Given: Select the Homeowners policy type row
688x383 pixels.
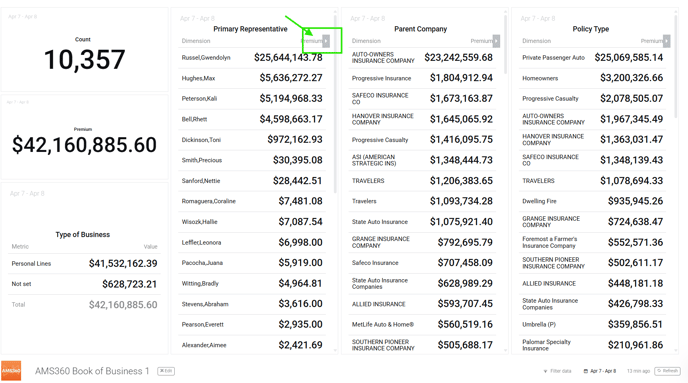Looking at the screenshot, I should (x=592, y=78).
